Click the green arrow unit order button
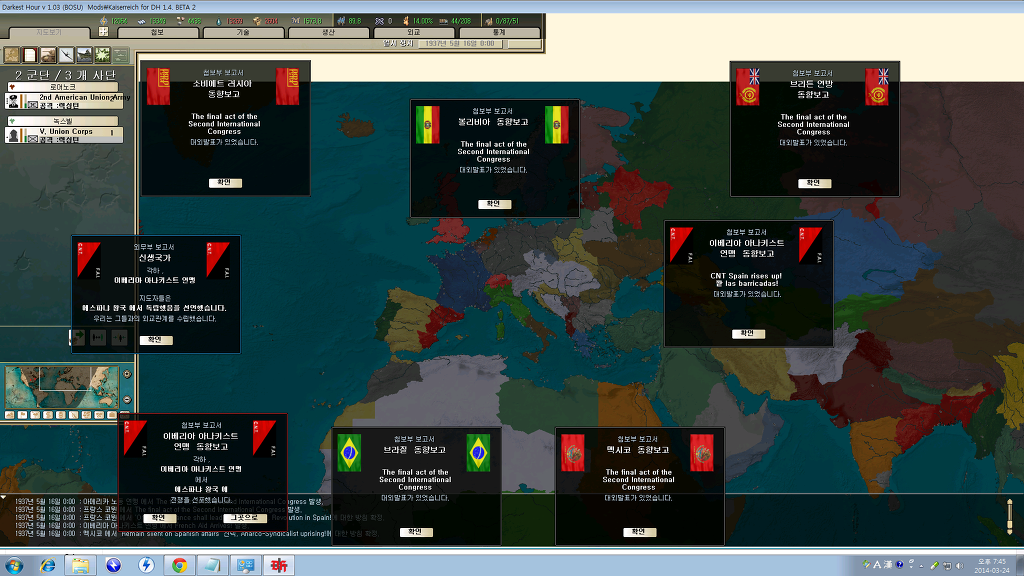The width and height of the screenshot is (1024, 576). click(x=78, y=337)
